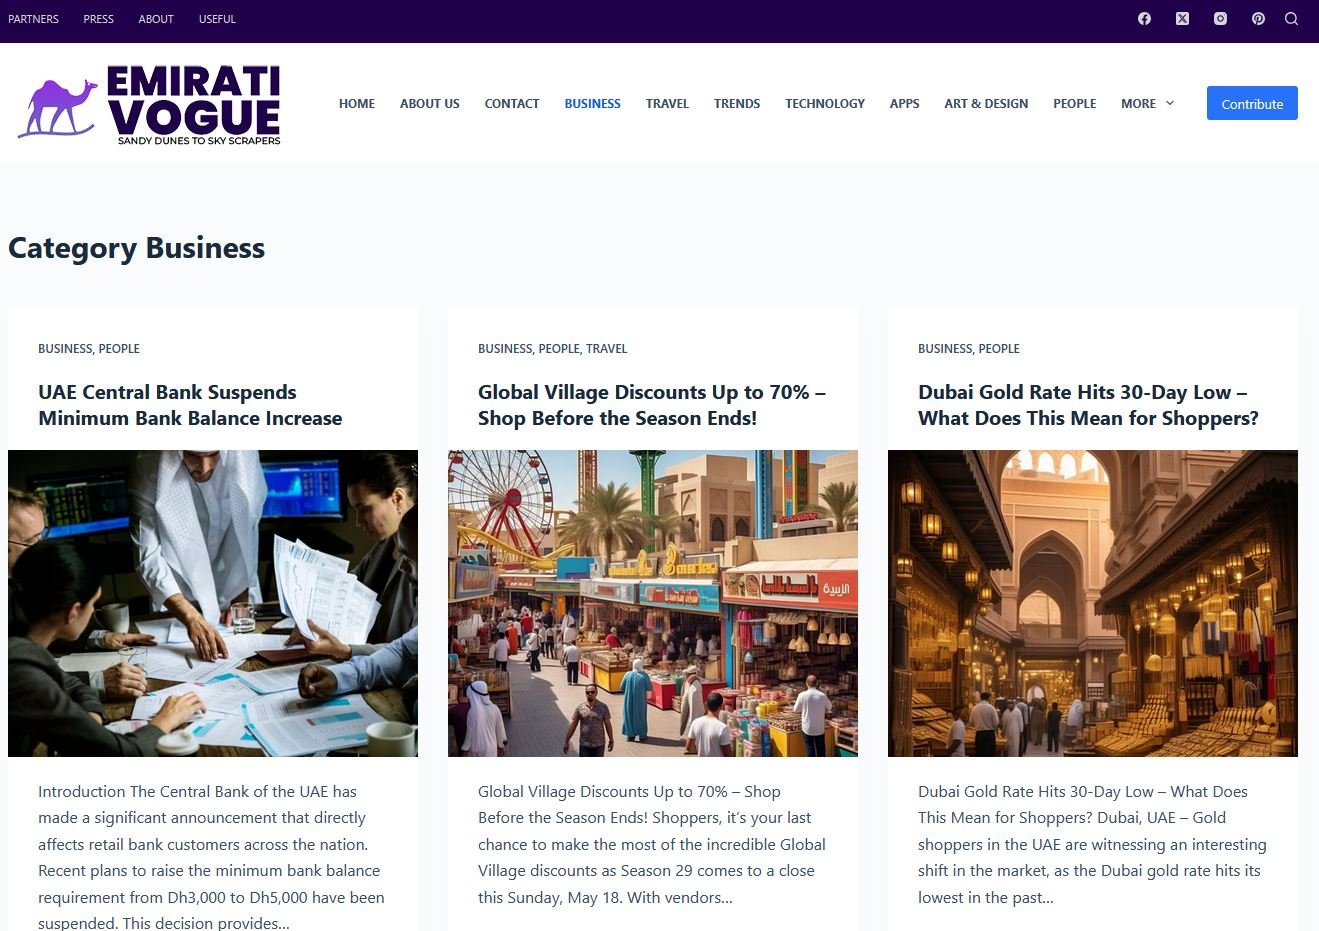The height and width of the screenshot is (931, 1319).
Task: Open the Facebook social icon
Action: [1144, 19]
